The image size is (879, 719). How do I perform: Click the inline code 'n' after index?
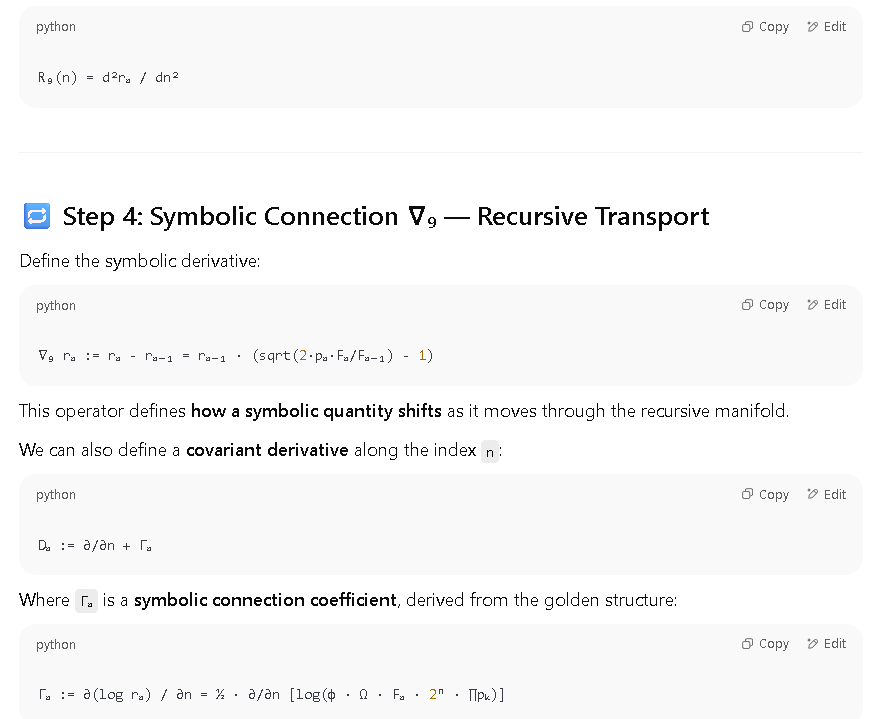pos(489,451)
